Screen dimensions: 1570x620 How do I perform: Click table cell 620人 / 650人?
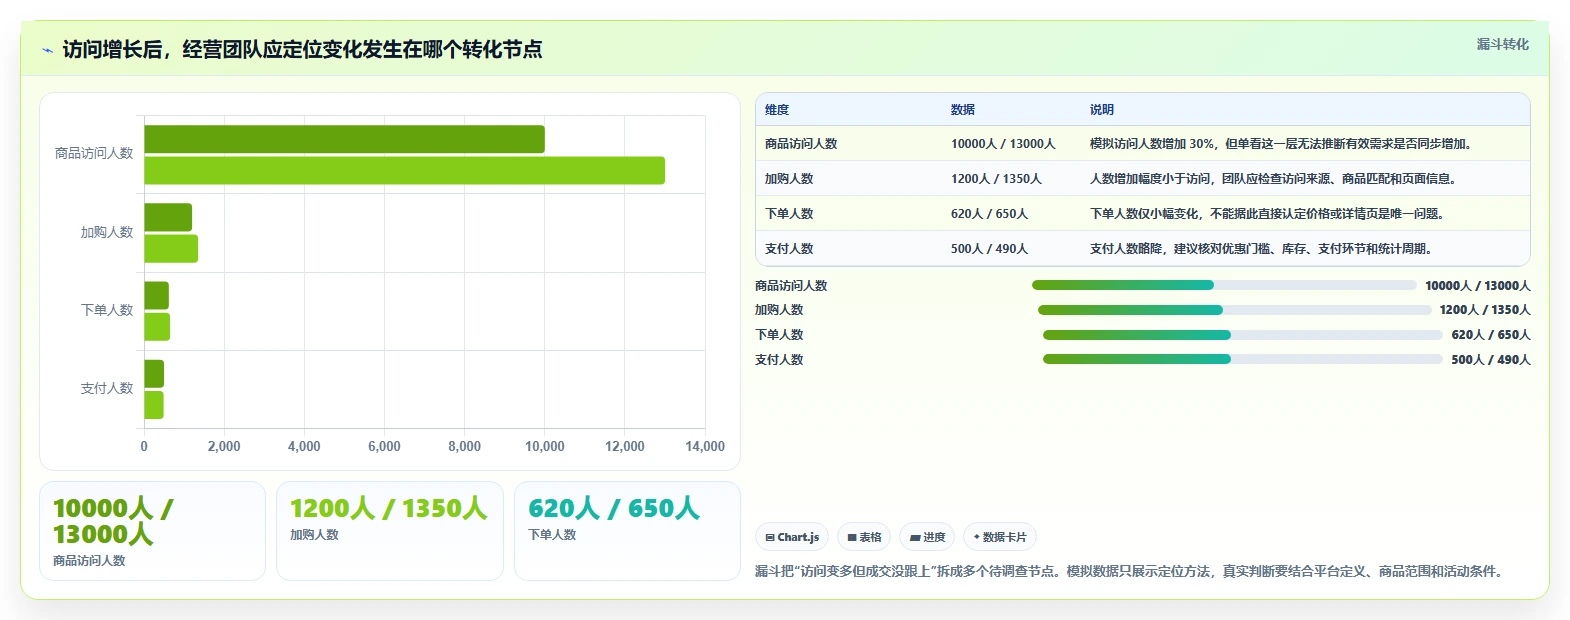[989, 214]
